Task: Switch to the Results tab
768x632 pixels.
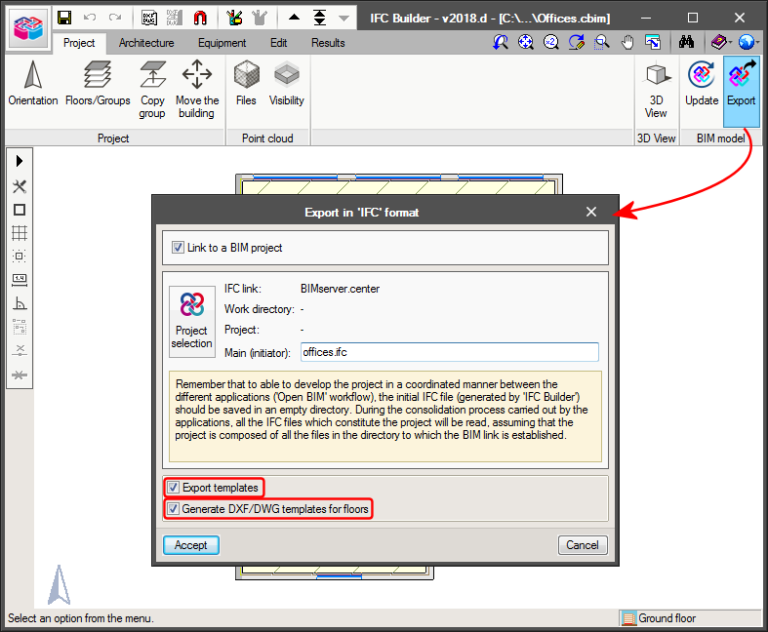Action: 328,43
